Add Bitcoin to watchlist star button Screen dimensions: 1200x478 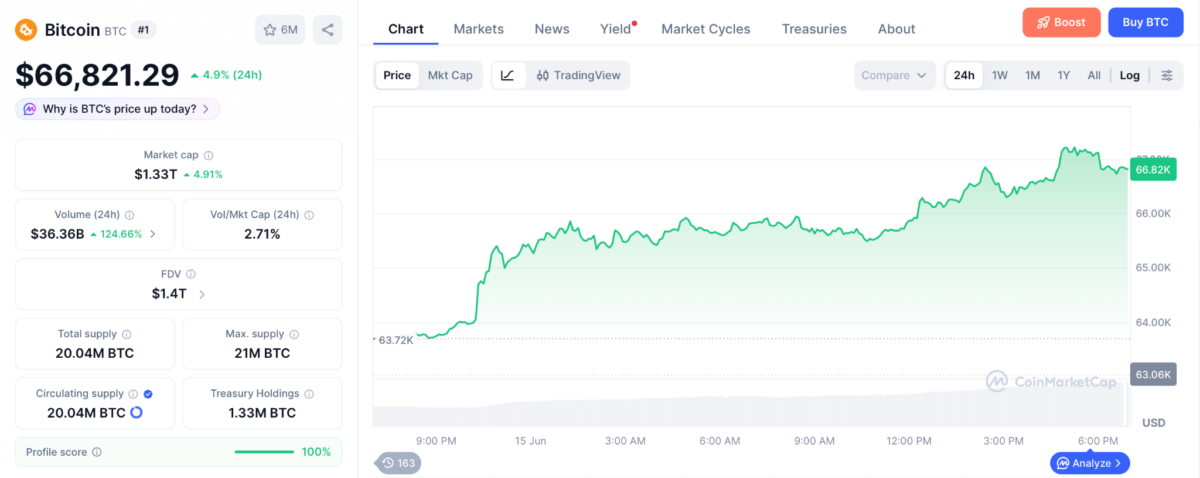click(x=280, y=30)
